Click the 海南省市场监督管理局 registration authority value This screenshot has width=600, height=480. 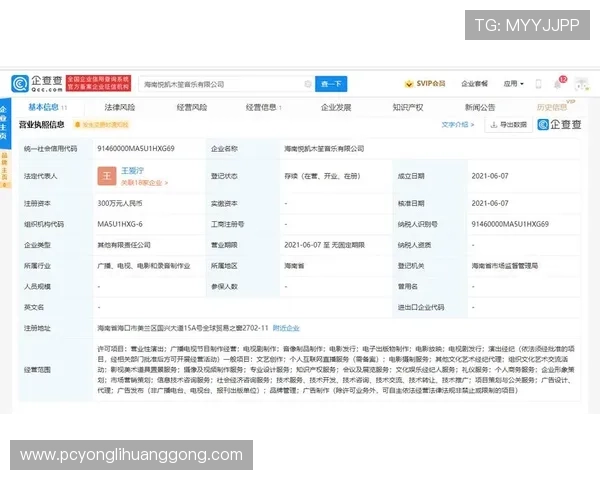coord(505,266)
